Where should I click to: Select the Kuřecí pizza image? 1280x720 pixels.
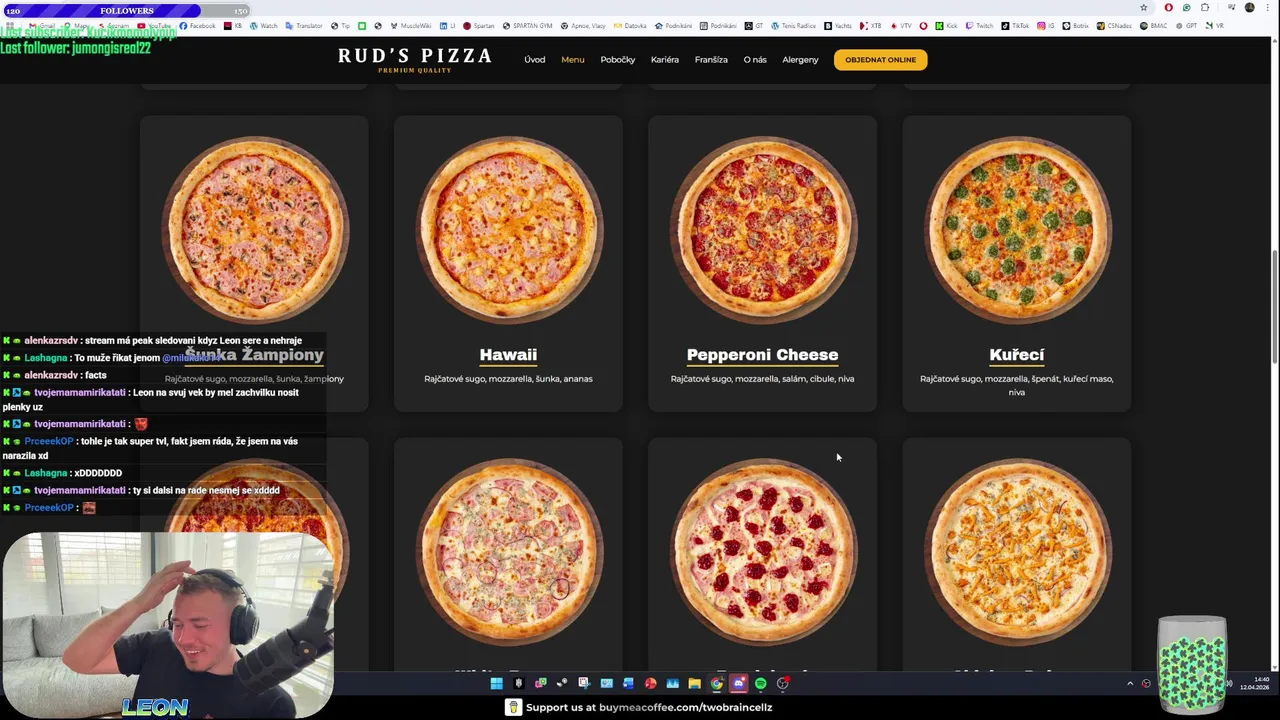click(x=1017, y=230)
